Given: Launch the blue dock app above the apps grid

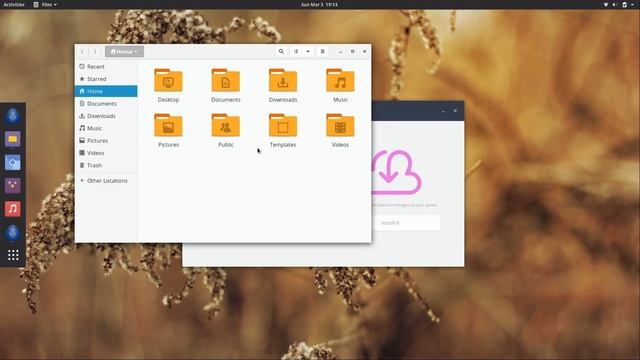Looking at the screenshot, I should pyautogui.click(x=13, y=232).
